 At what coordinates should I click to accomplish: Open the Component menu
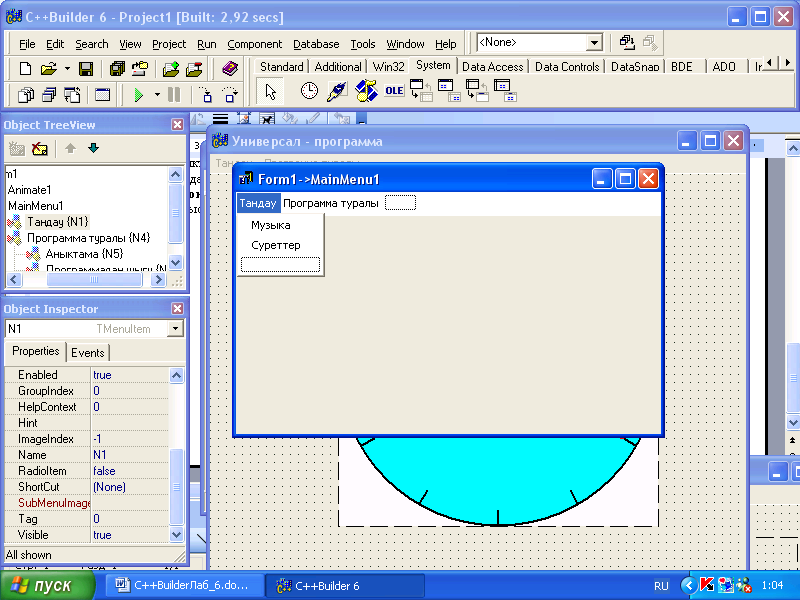(254, 44)
